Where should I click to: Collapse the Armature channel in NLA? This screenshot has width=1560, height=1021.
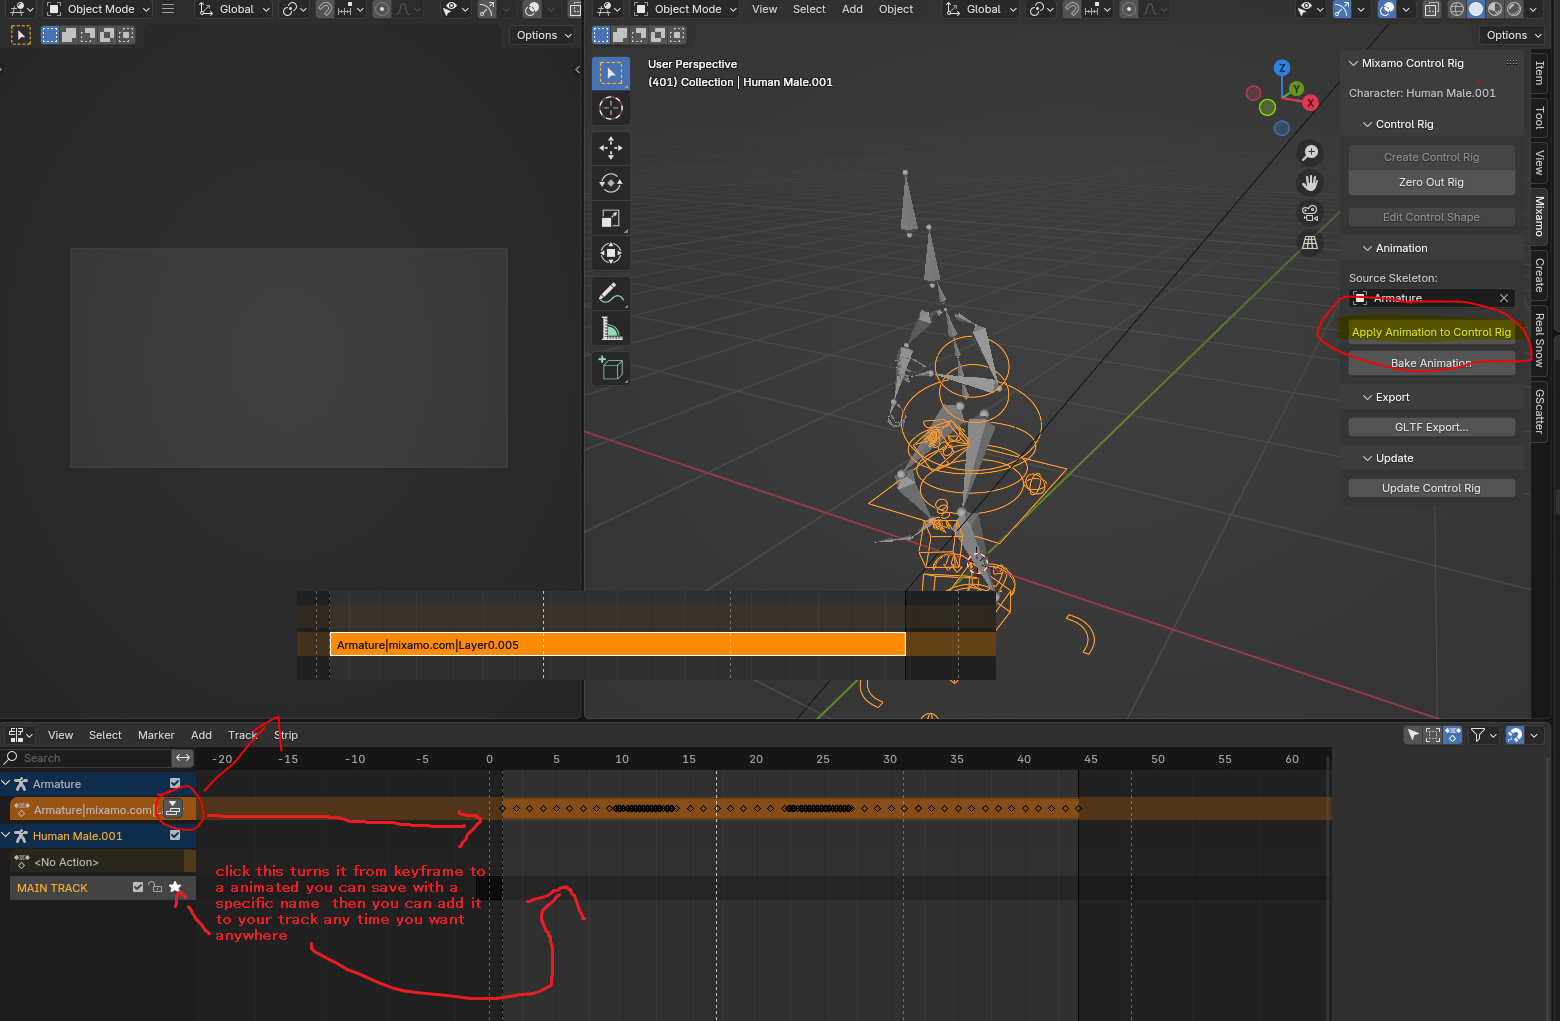(x=6, y=784)
